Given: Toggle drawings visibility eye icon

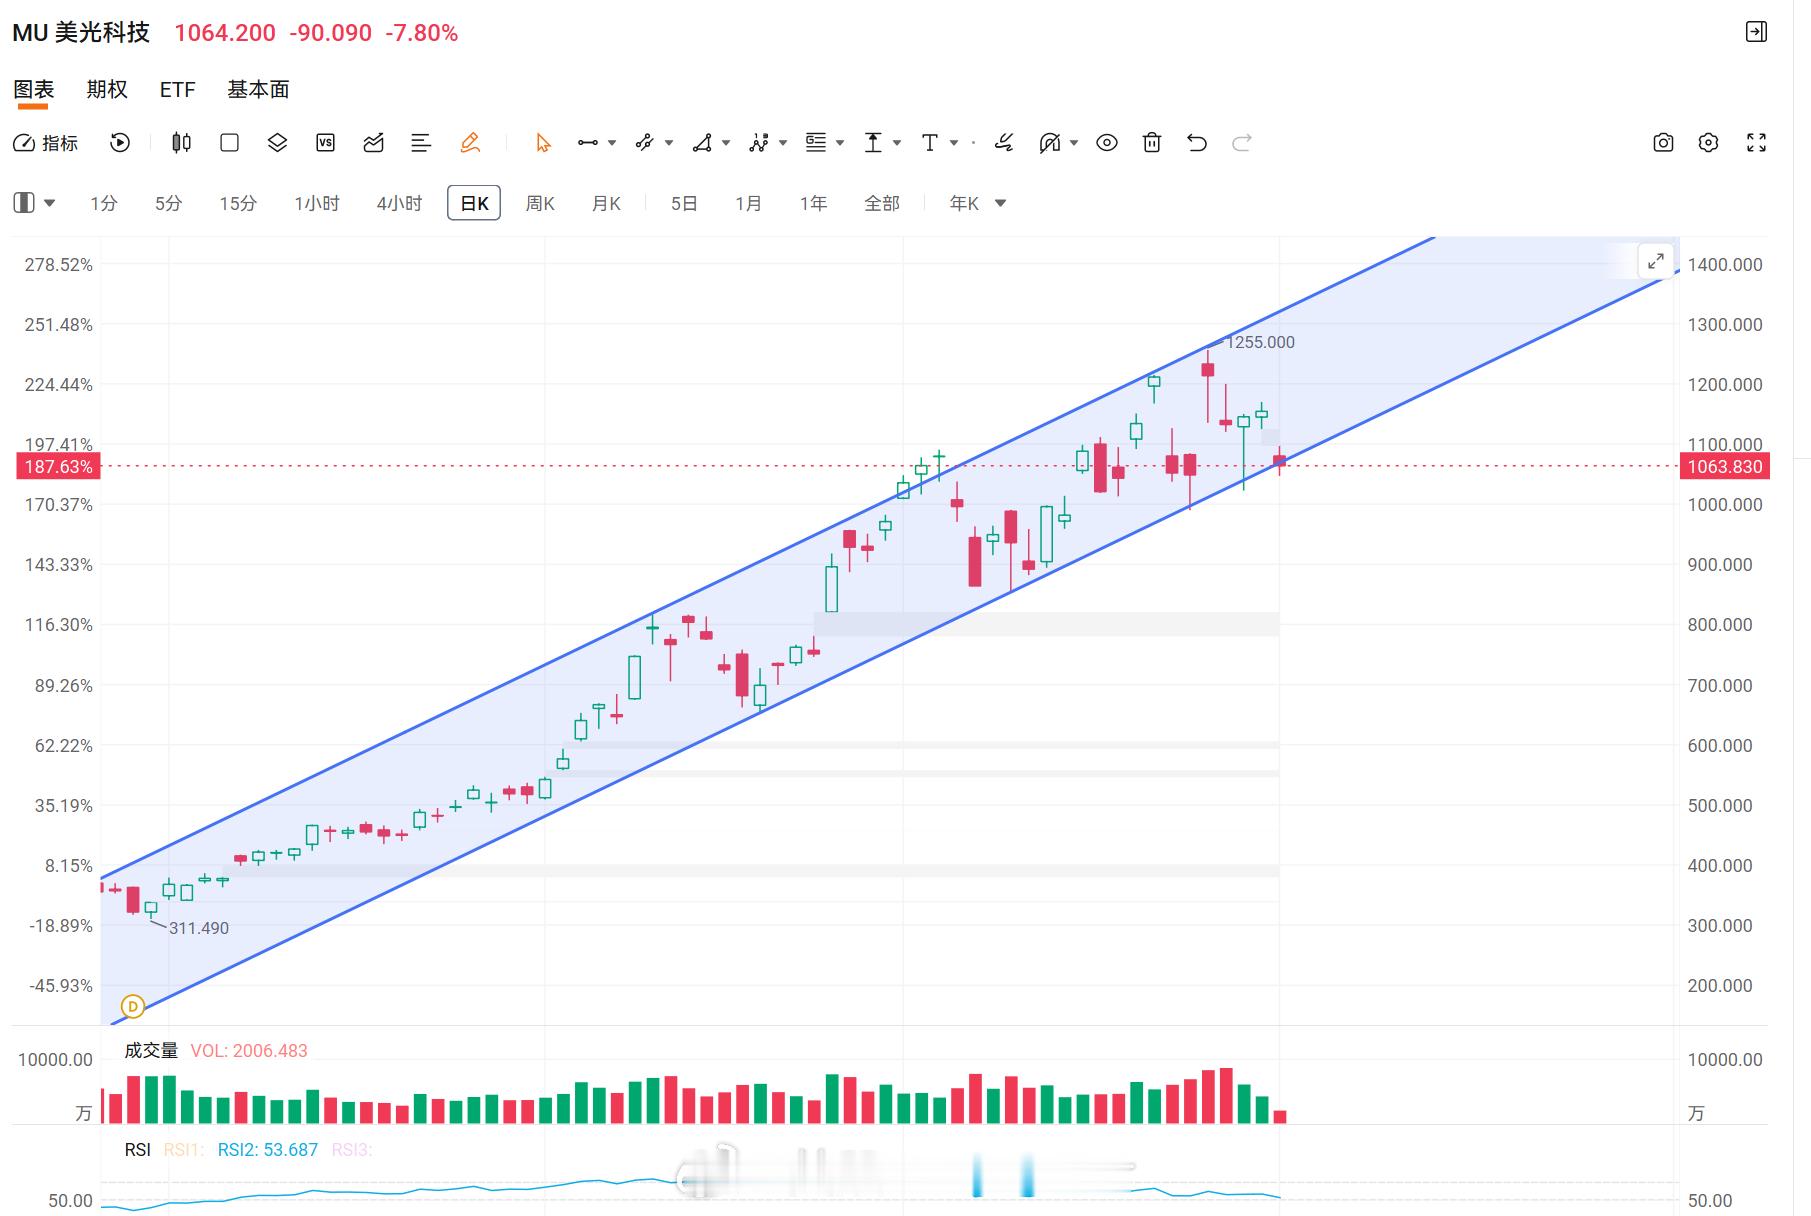Looking at the screenshot, I should (x=1106, y=143).
